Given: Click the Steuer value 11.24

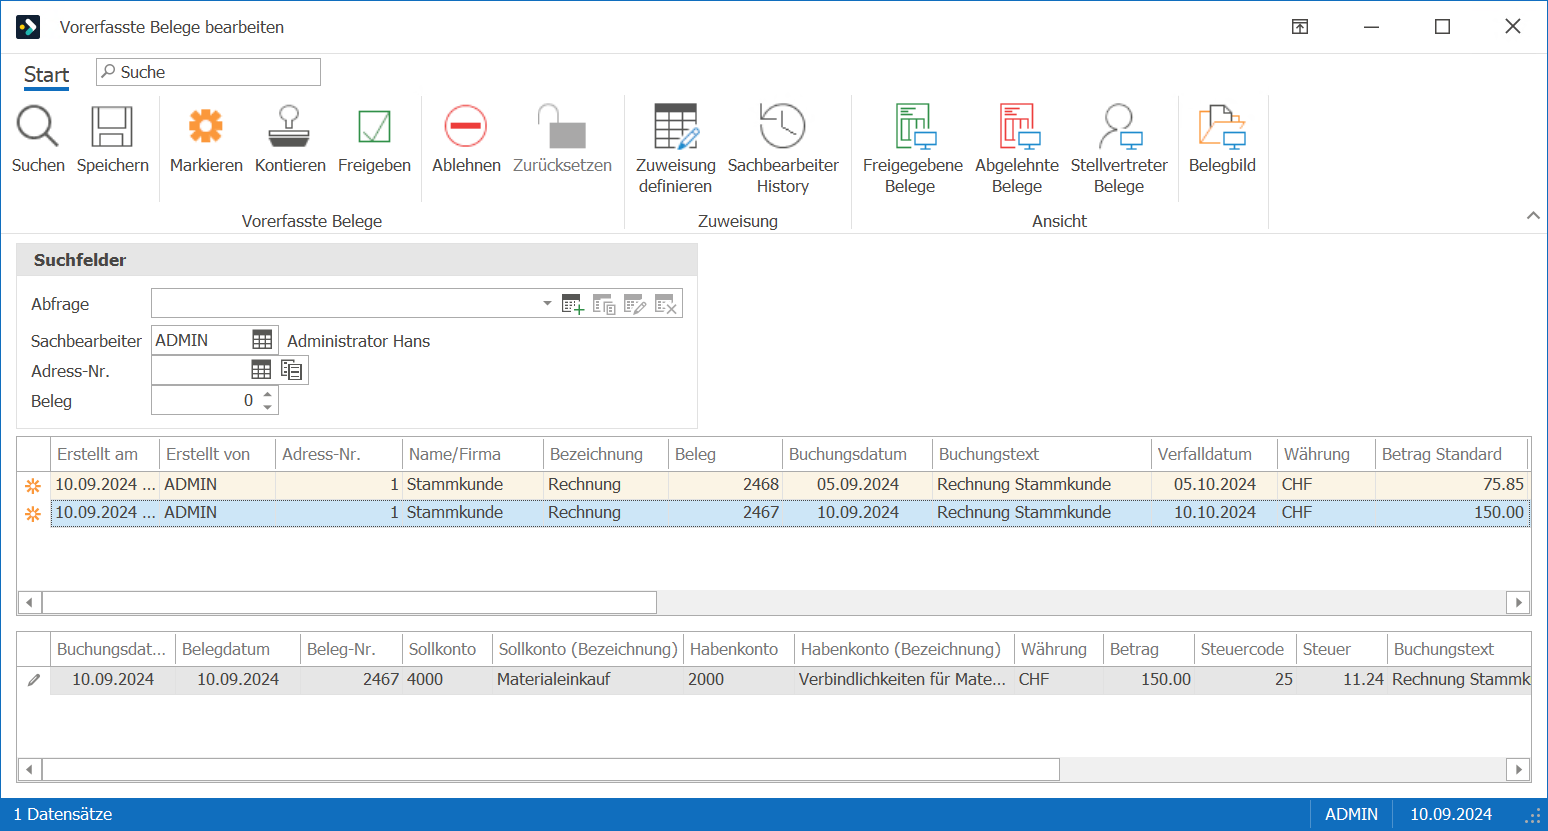Looking at the screenshot, I should (1342, 679).
